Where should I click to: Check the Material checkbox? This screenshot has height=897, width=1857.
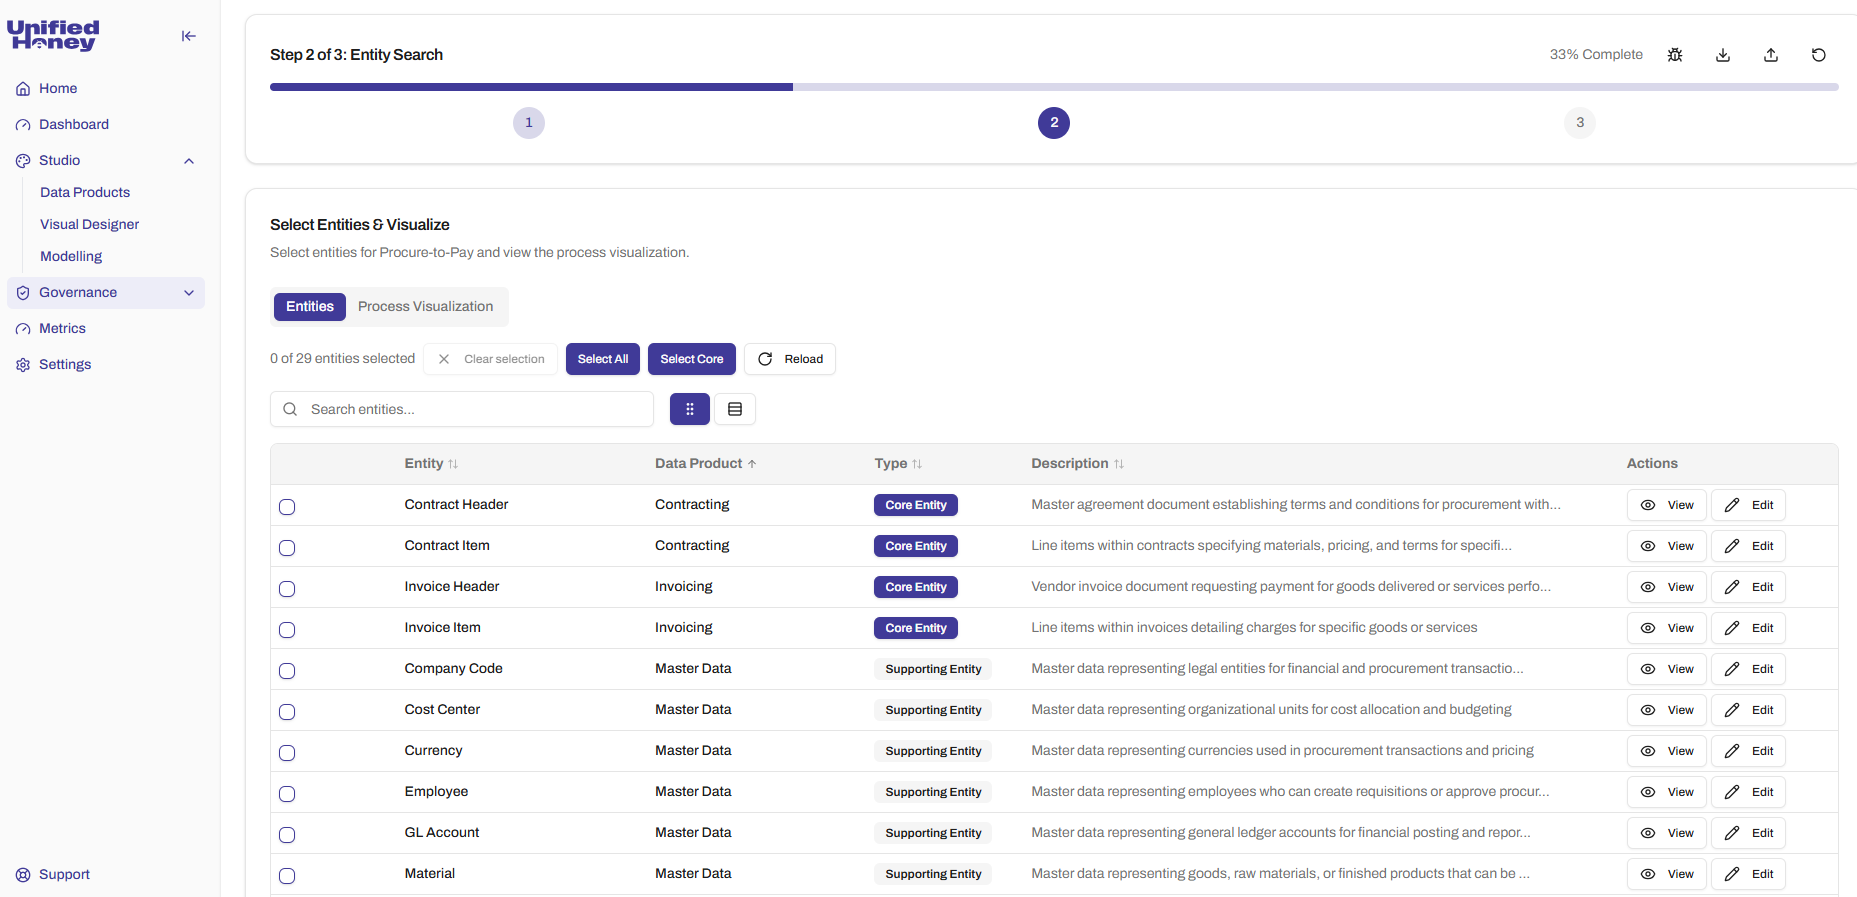(x=287, y=876)
